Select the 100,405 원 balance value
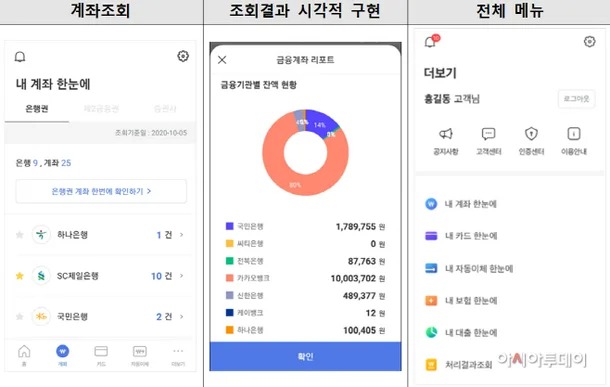Image resolution: width=610 pixels, height=387 pixels. pyautogui.click(x=364, y=331)
